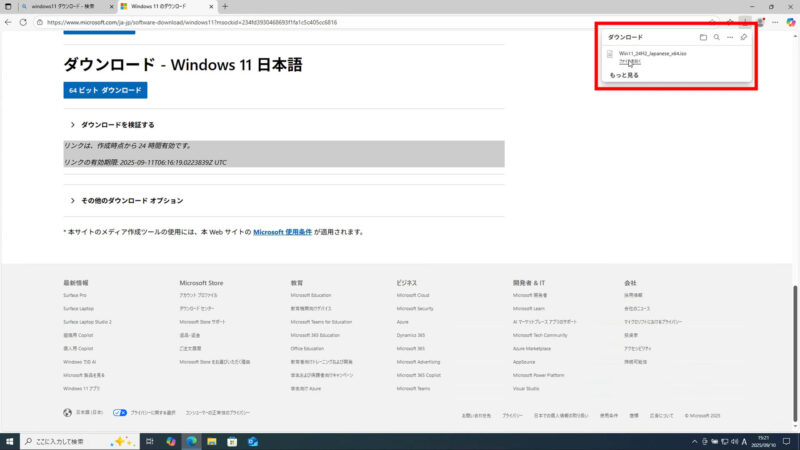Open the Win11_24H2_Japanese_x64.iso download entry
The width and height of the screenshot is (800, 450).
[646, 52]
